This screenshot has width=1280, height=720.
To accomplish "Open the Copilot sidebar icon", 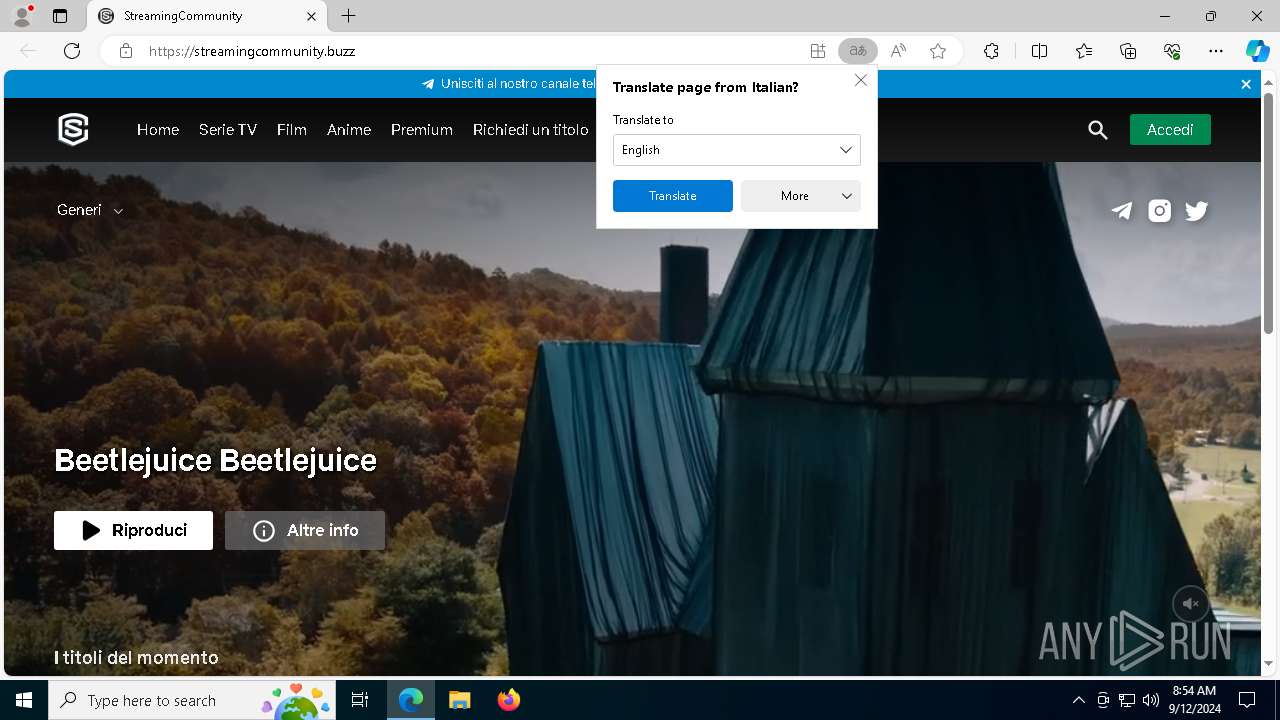I will 1257,51.
